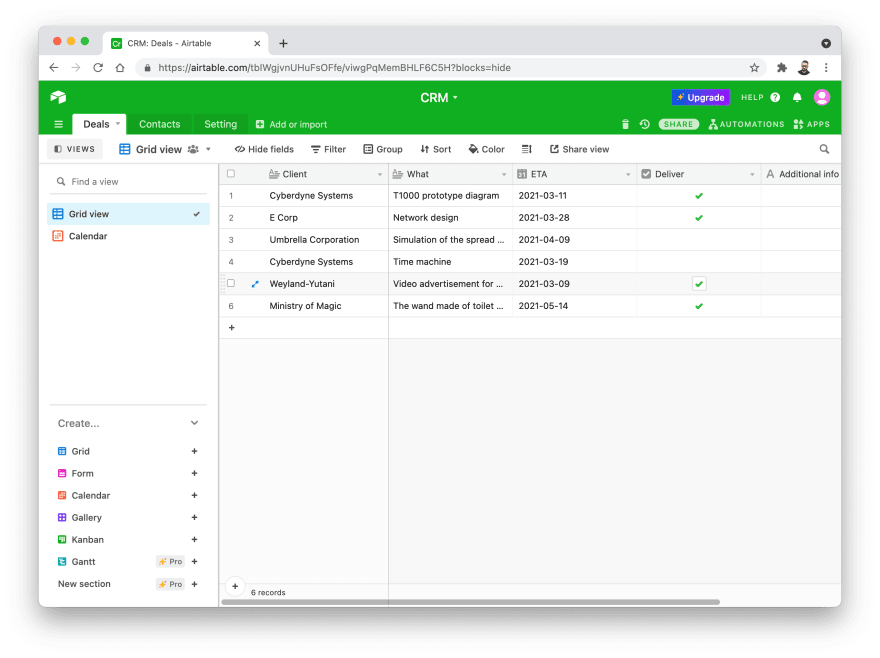Open the Color options in toolbar
880x658 pixels.
pyautogui.click(x=487, y=149)
